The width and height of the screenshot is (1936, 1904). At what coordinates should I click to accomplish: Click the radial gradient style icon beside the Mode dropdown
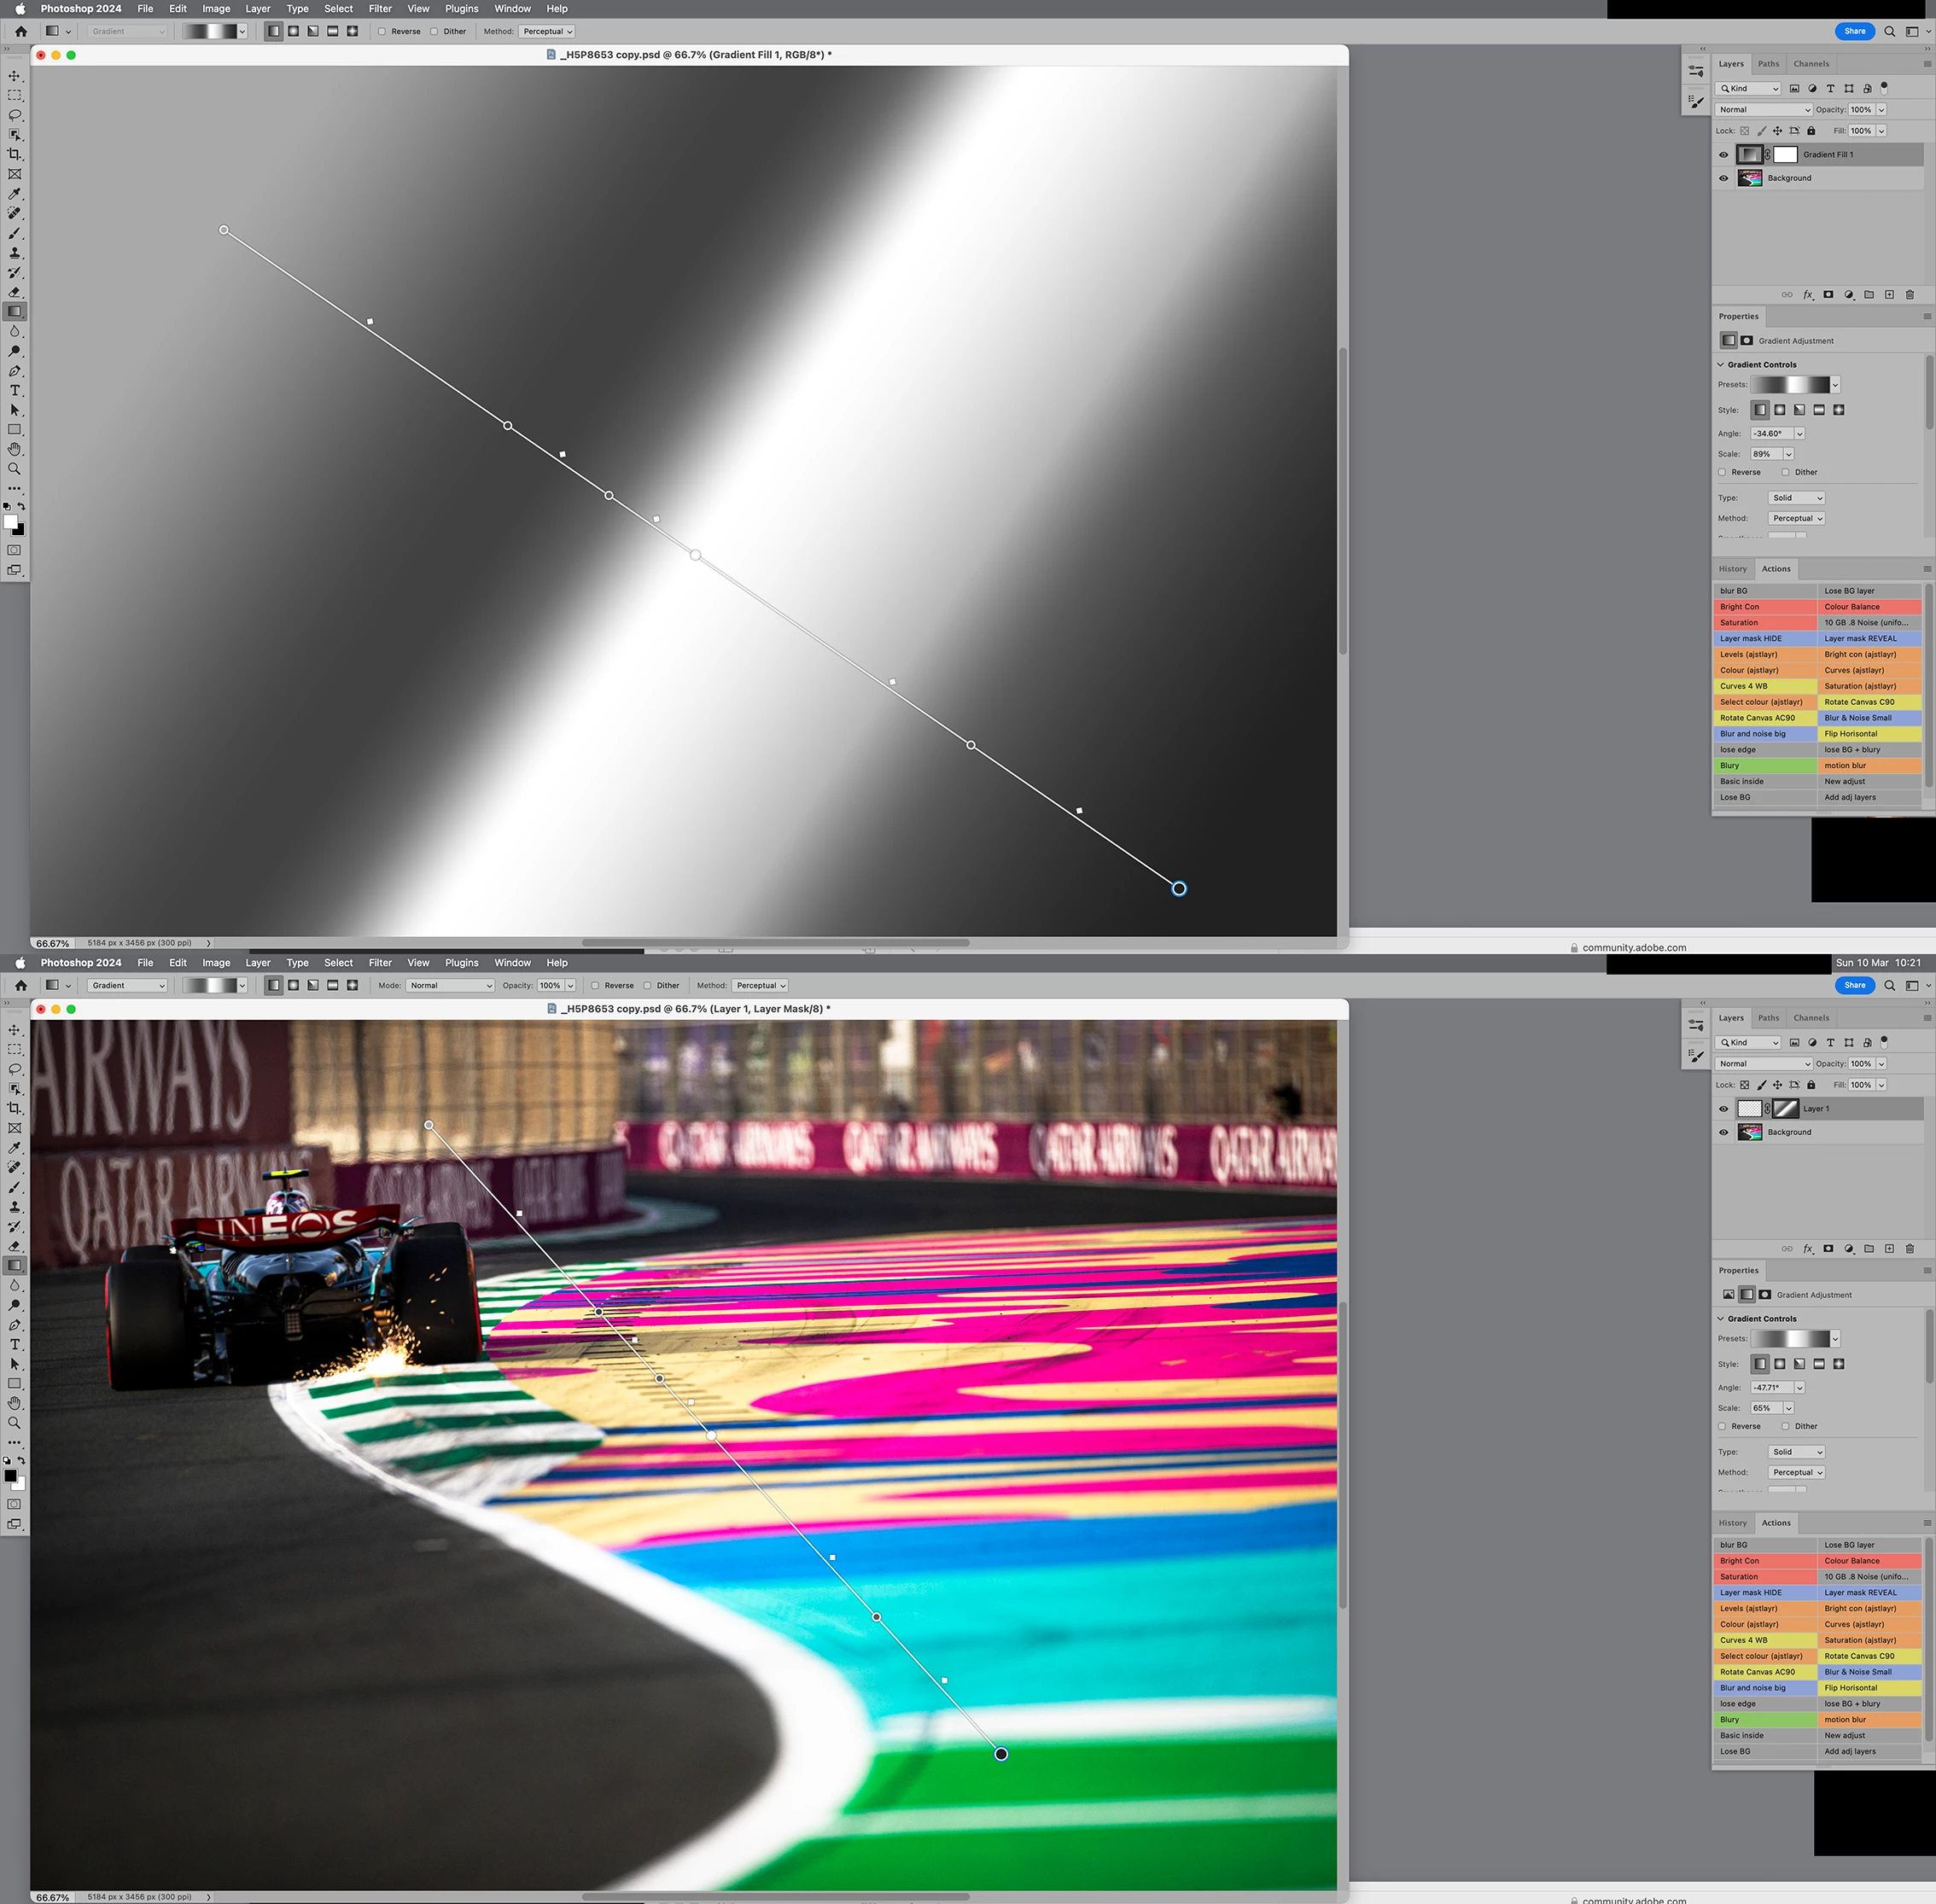click(293, 985)
